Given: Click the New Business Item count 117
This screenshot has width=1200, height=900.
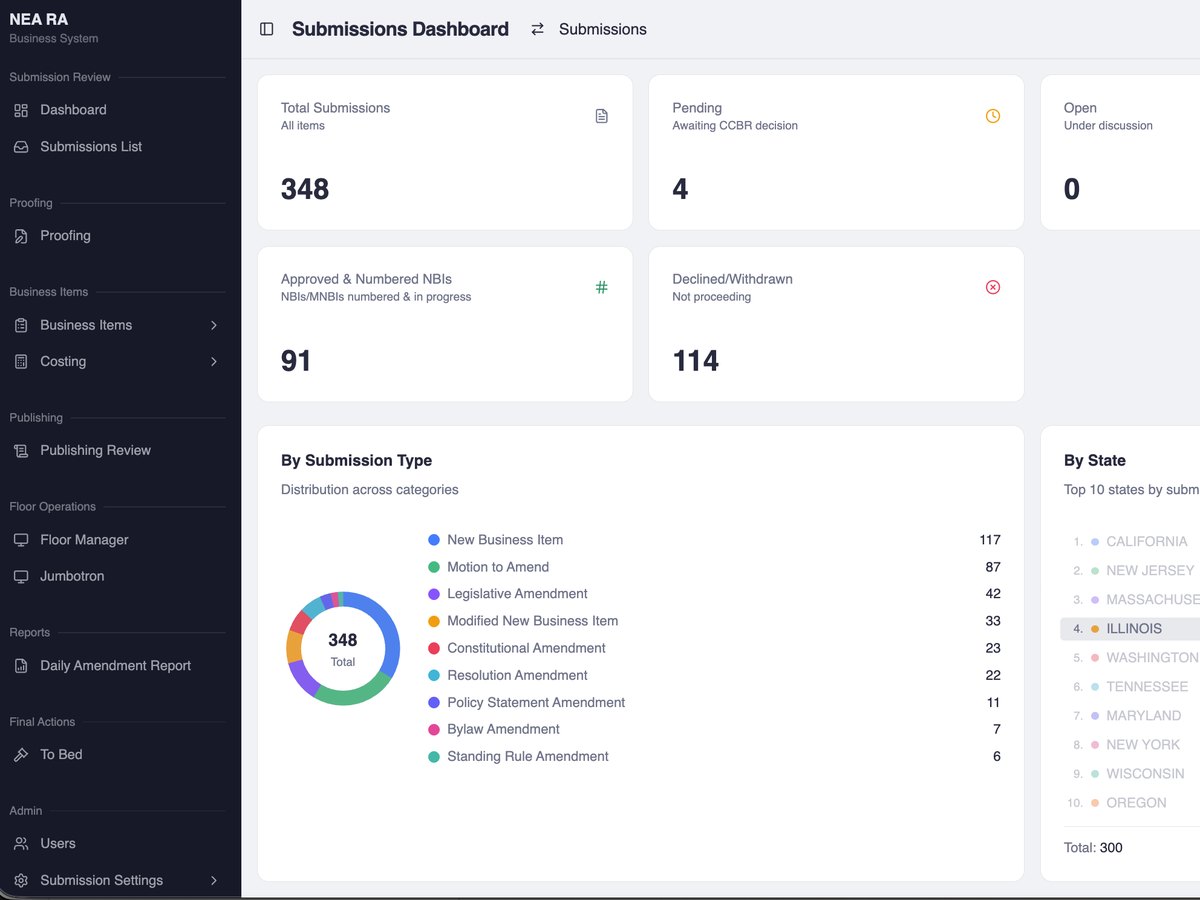Looking at the screenshot, I should tap(990, 540).
